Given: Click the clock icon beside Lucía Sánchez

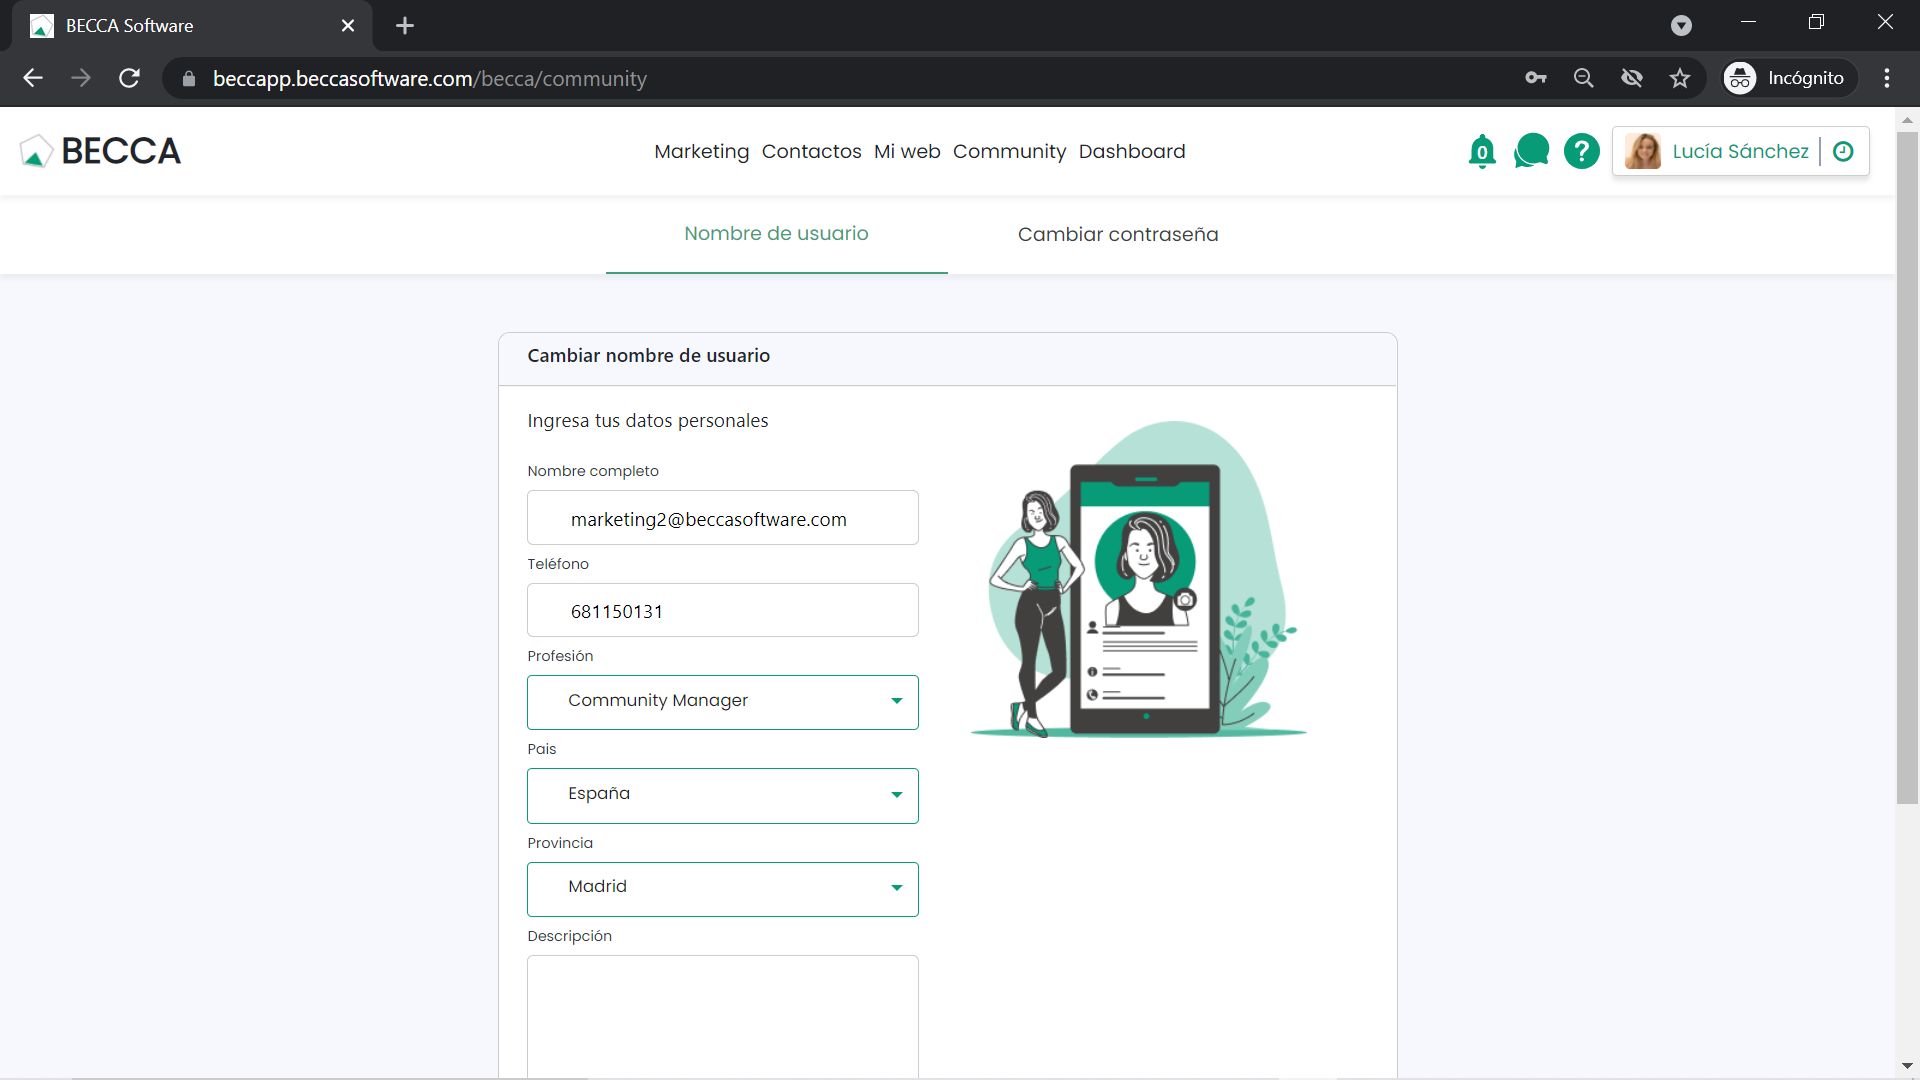Looking at the screenshot, I should [1843, 152].
